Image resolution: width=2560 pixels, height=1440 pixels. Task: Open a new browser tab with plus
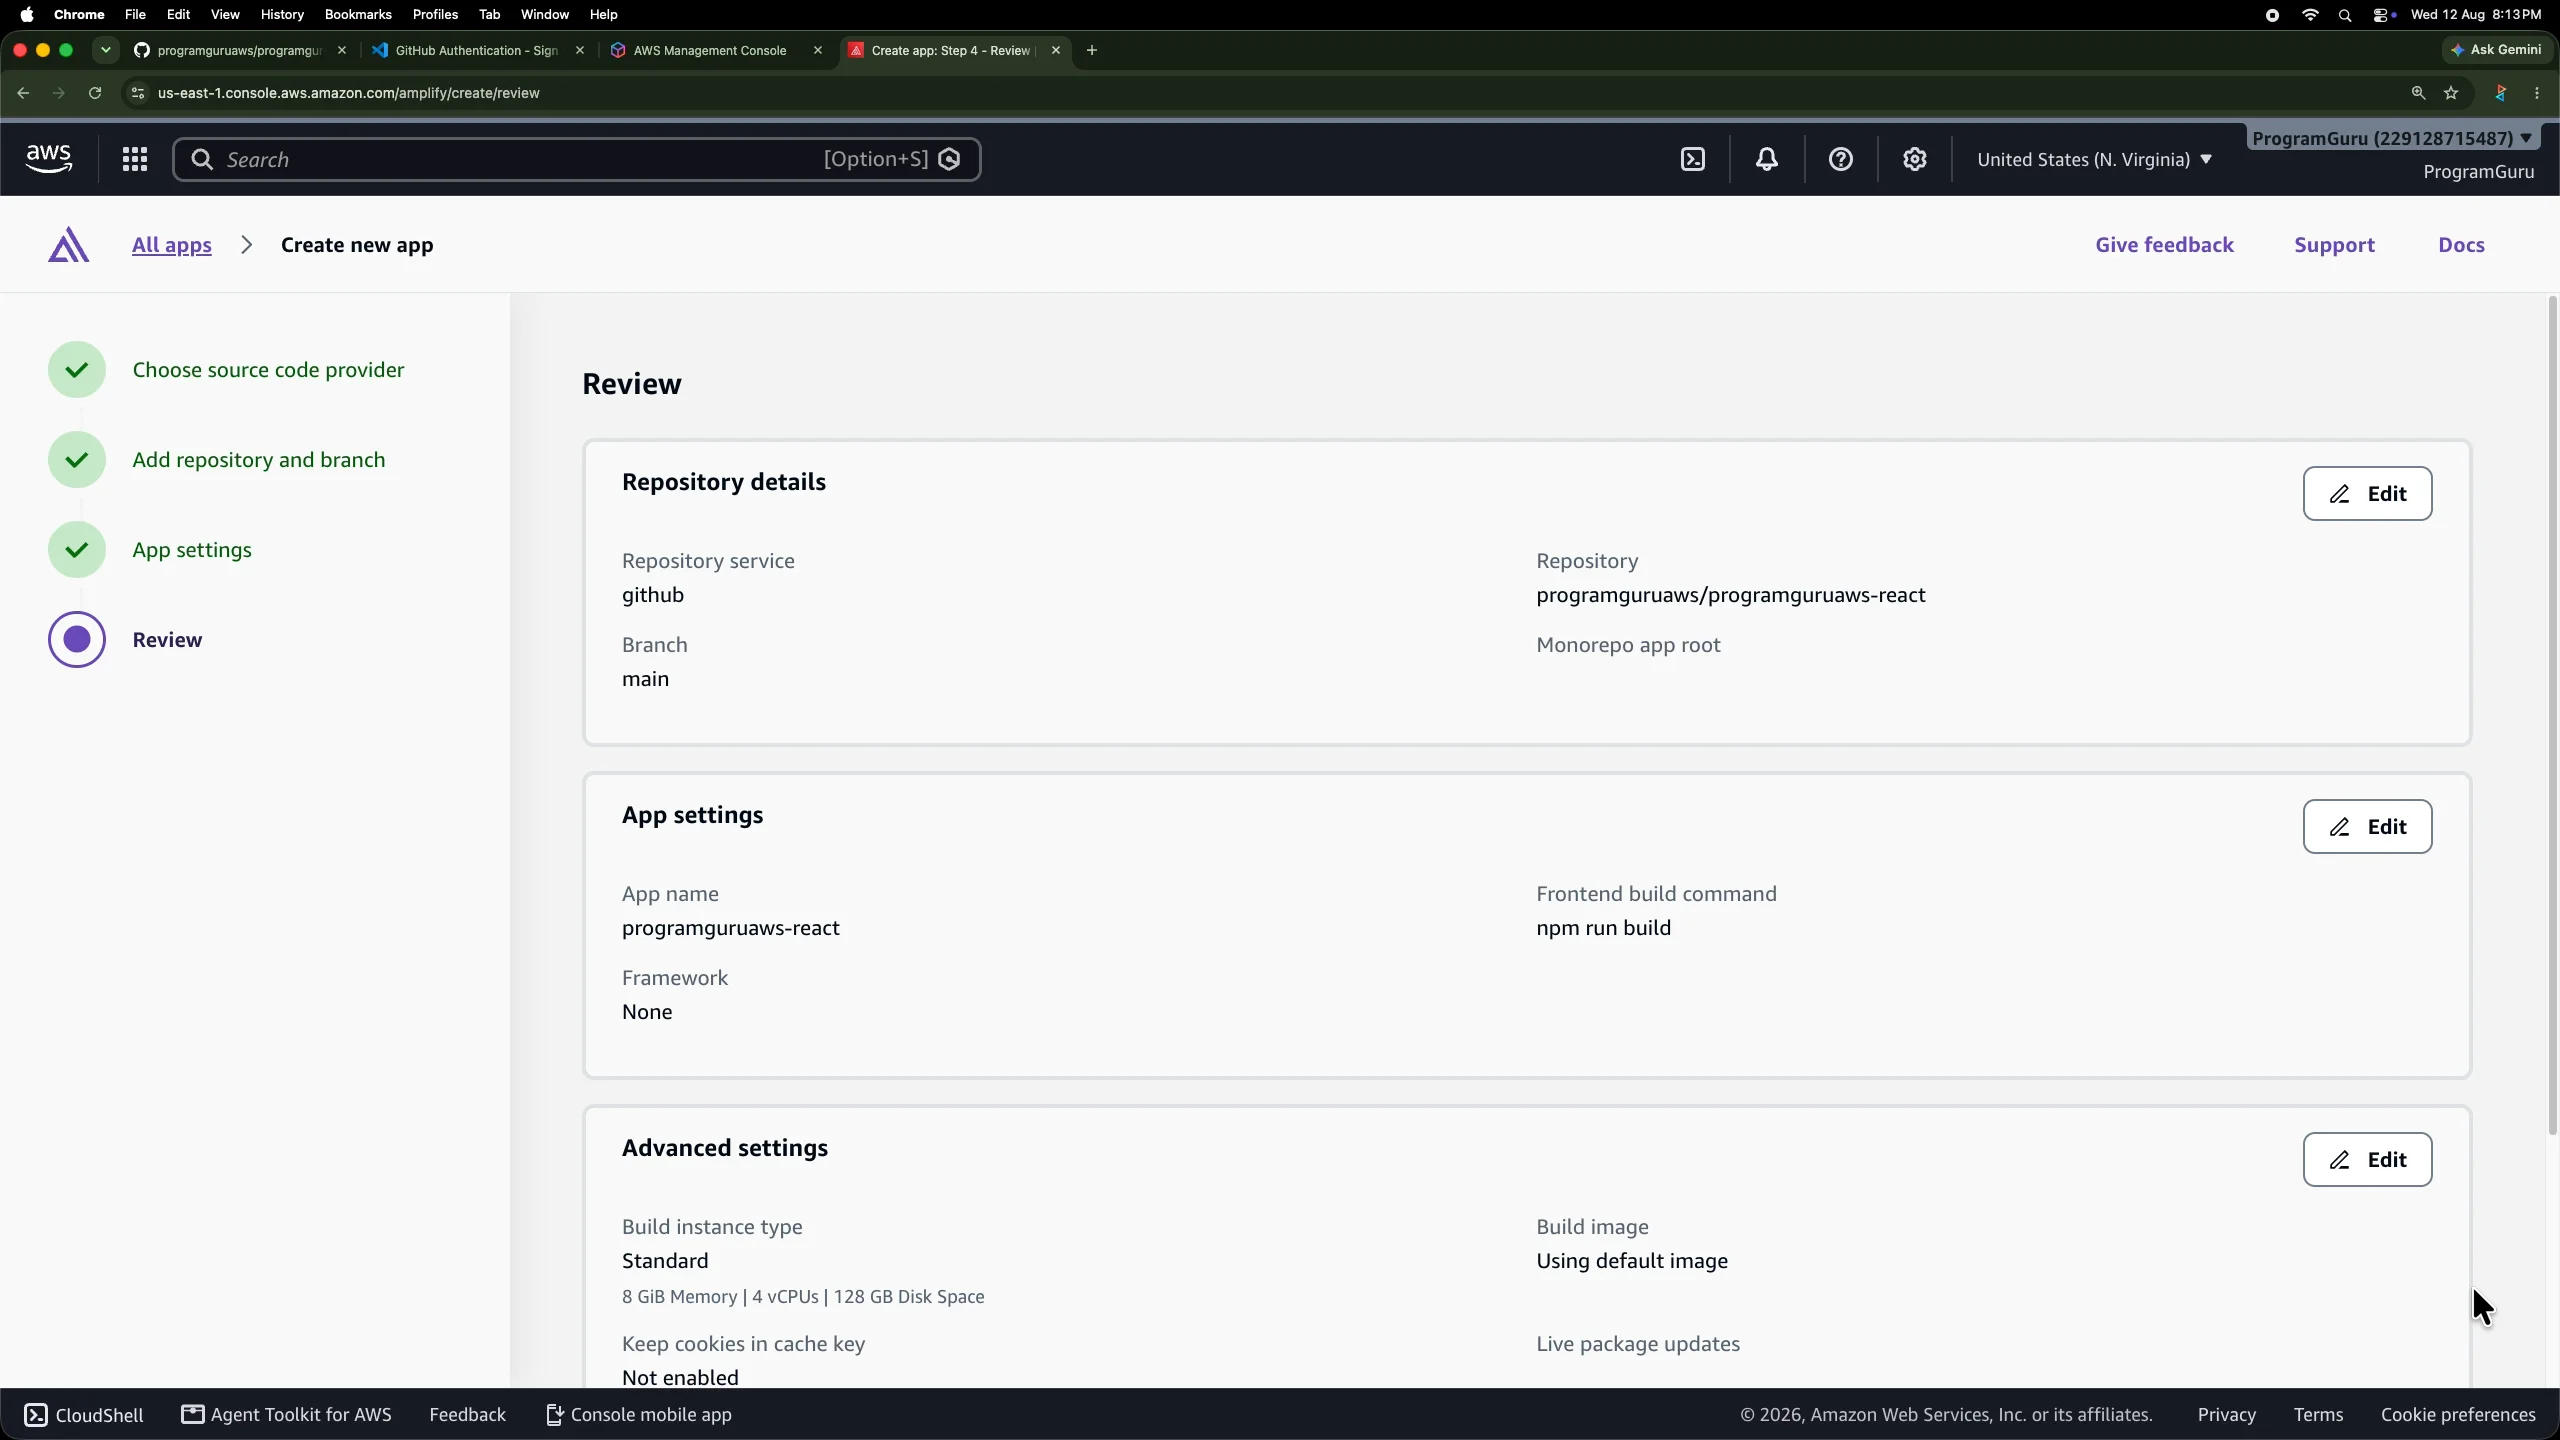1092,50
